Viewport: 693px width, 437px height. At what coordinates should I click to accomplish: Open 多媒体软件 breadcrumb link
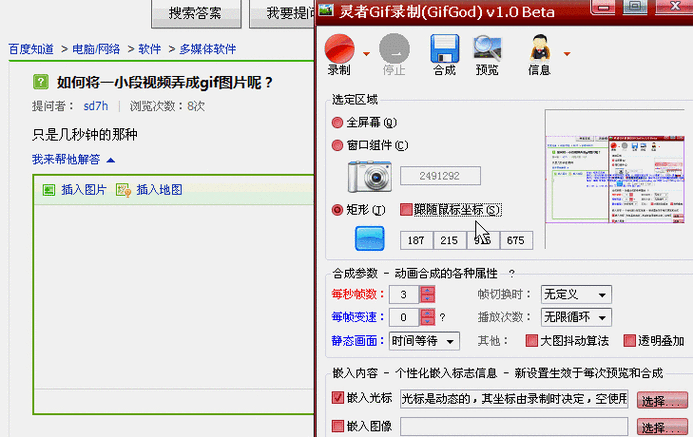[x=207, y=49]
